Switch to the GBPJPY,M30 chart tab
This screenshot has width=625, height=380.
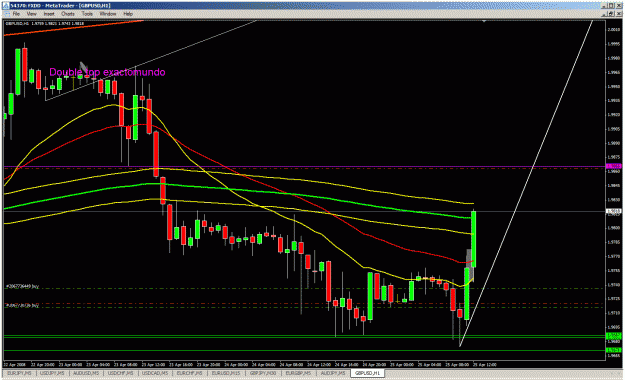tap(263, 373)
